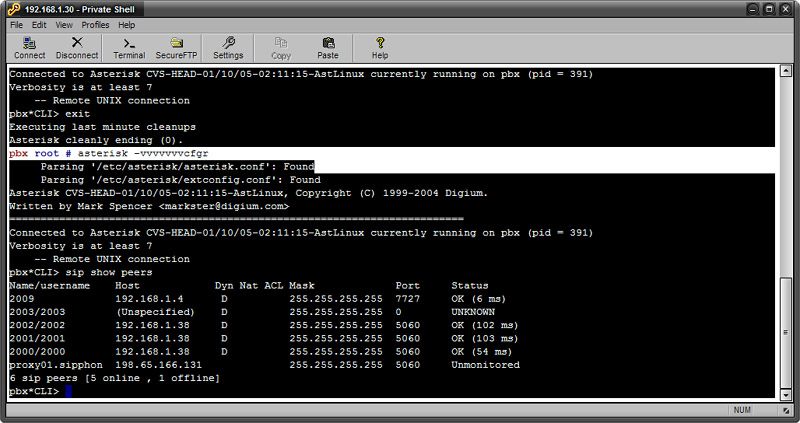The image size is (800, 423).
Task: Click the 'sip show peers' command text
Action: (109, 272)
